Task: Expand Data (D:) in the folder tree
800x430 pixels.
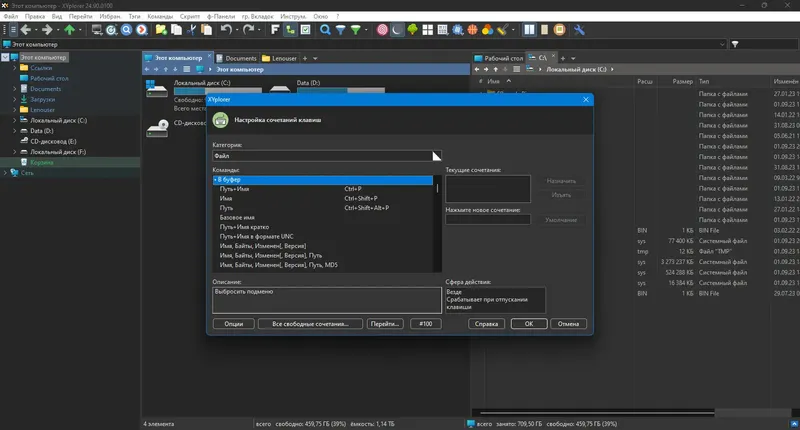Action: pos(14,131)
